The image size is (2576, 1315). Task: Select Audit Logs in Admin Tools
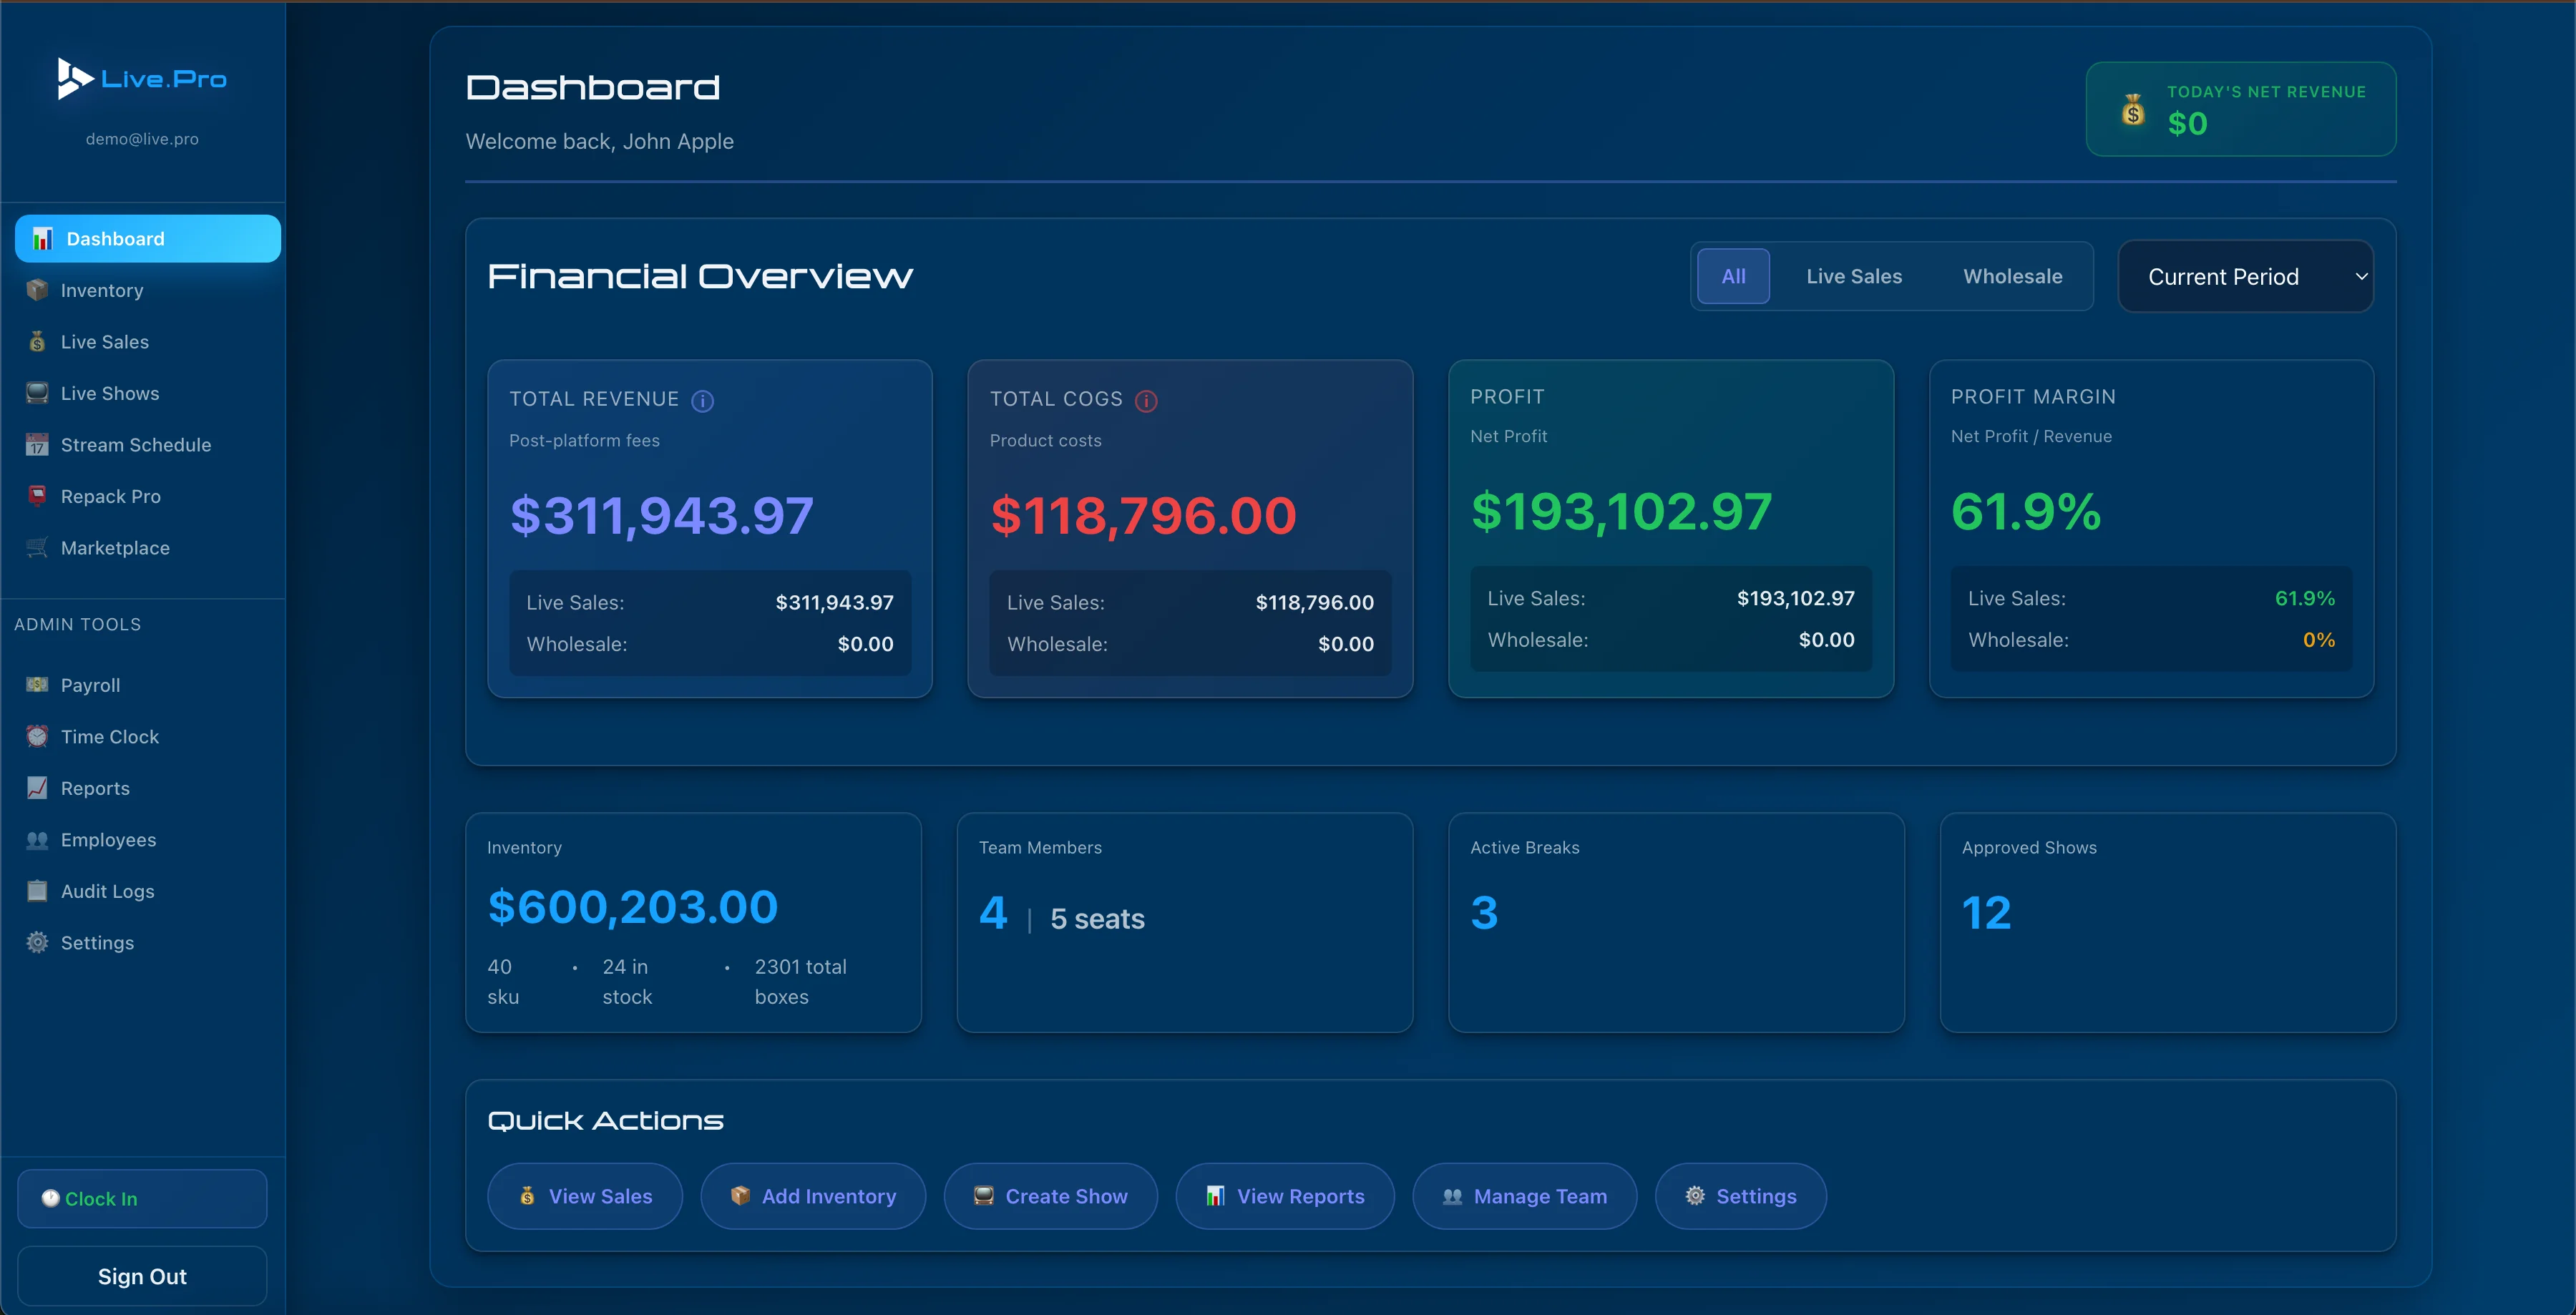coord(107,891)
